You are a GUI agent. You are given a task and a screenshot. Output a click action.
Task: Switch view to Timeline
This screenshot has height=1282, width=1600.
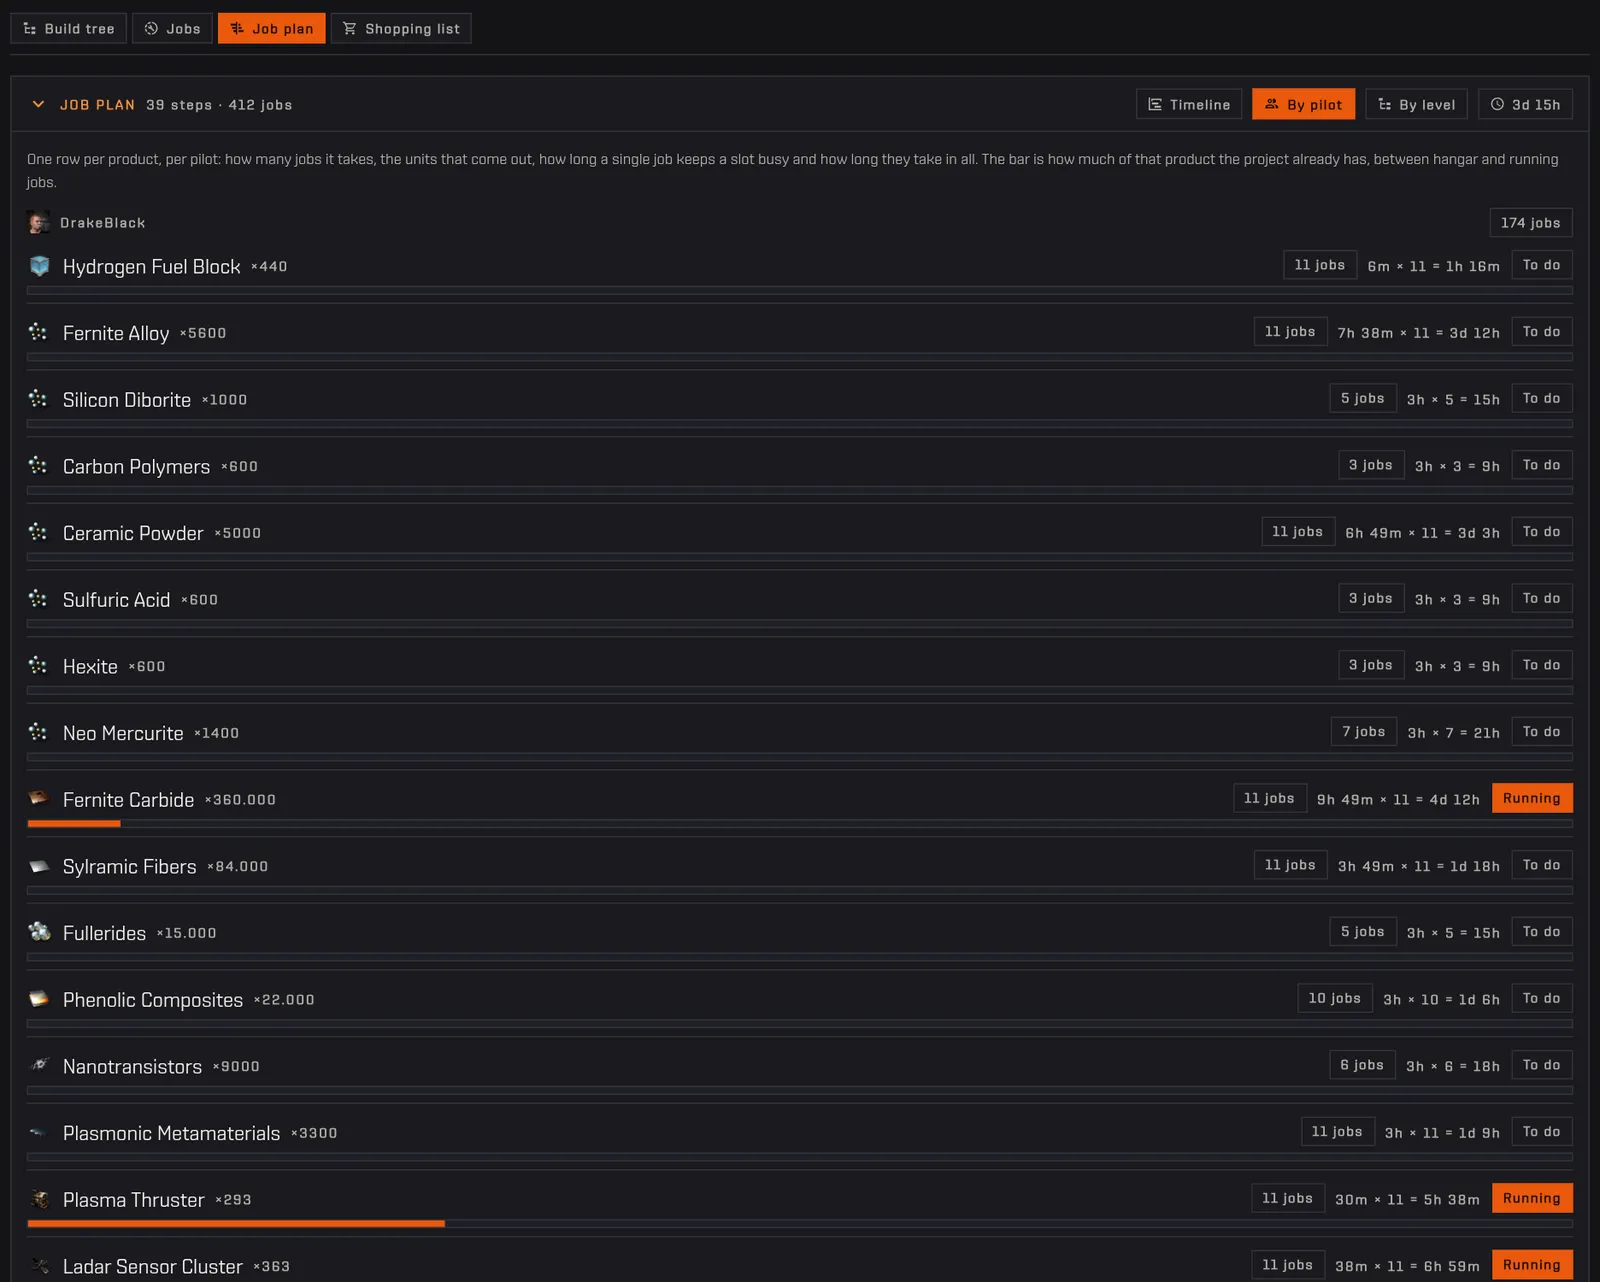click(x=1189, y=104)
